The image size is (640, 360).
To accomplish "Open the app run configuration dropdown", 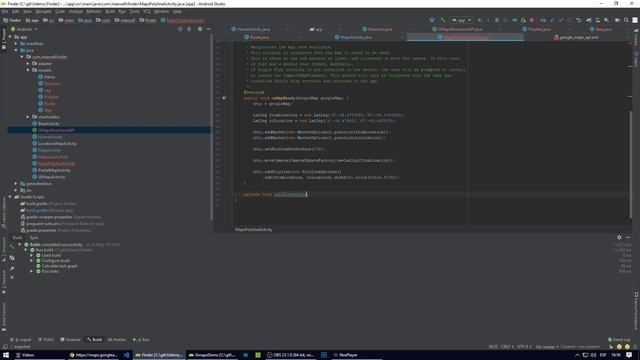I will 461,20.
